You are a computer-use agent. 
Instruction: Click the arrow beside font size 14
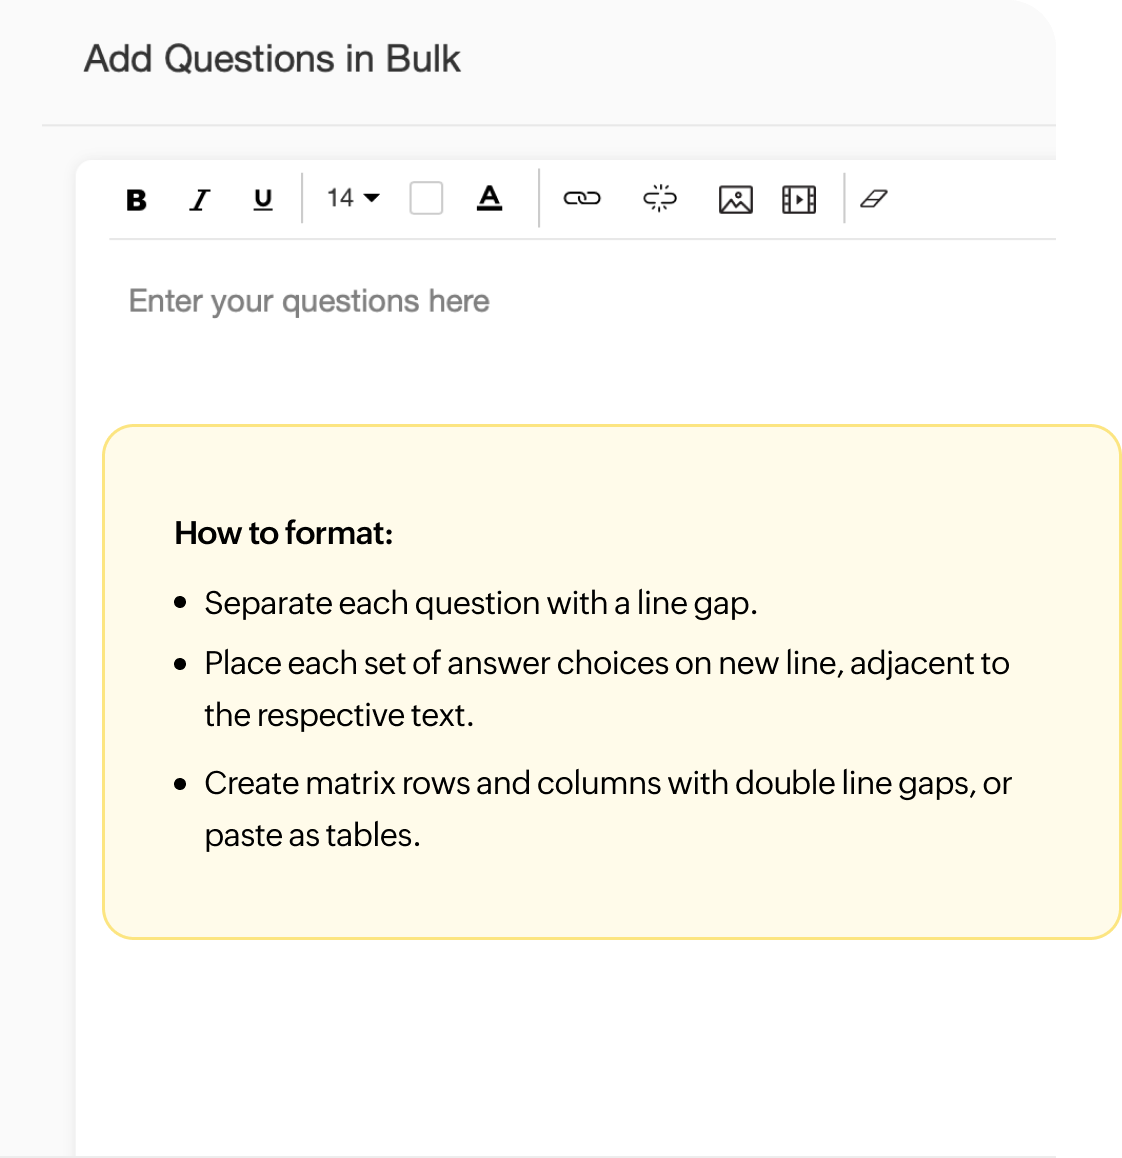(x=372, y=199)
